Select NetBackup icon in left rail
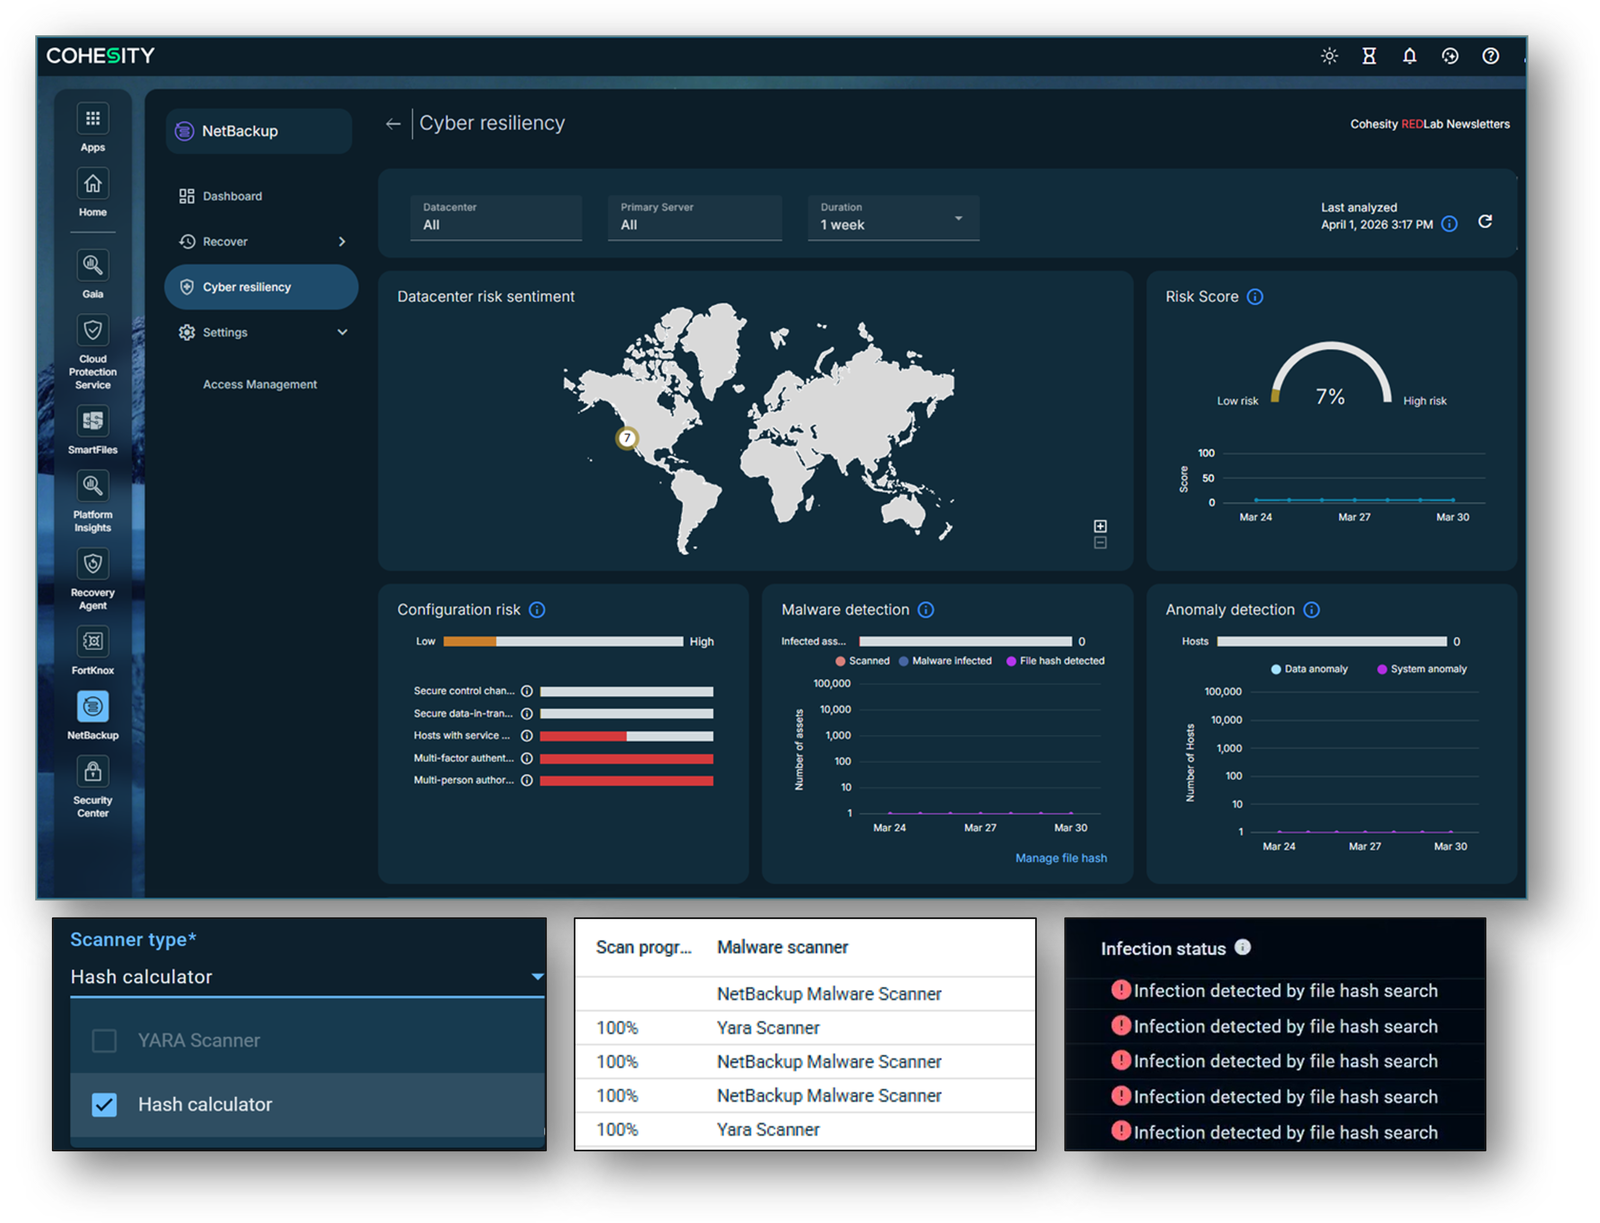This screenshot has height=1223, width=1600. coord(93,707)
